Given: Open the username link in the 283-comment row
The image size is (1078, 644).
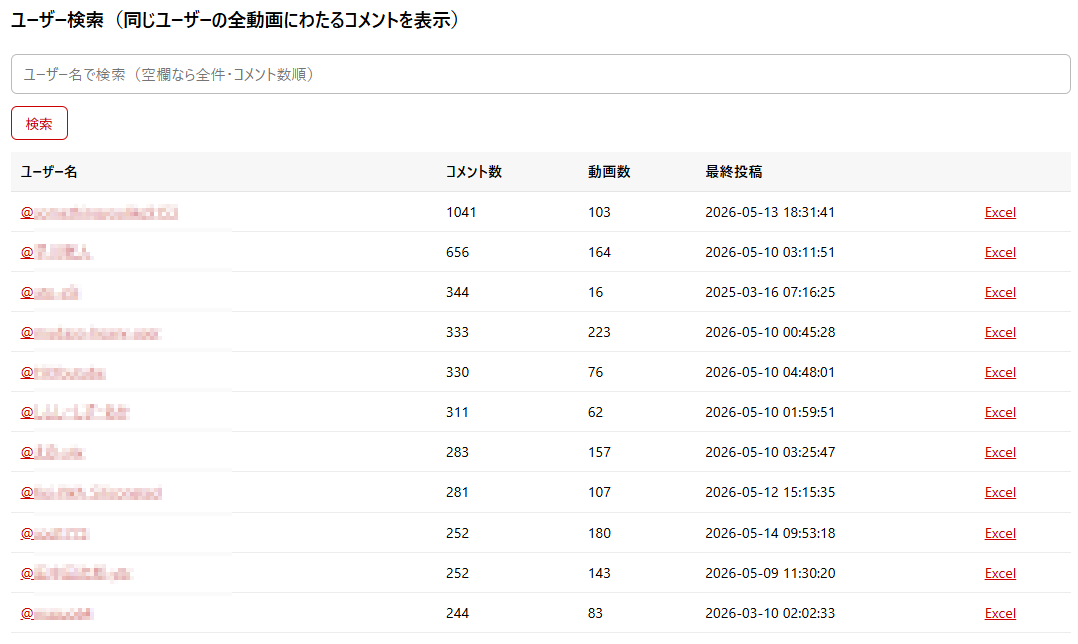Looking at the screenshot, I should pyautogui.click(x=53, y=453).
